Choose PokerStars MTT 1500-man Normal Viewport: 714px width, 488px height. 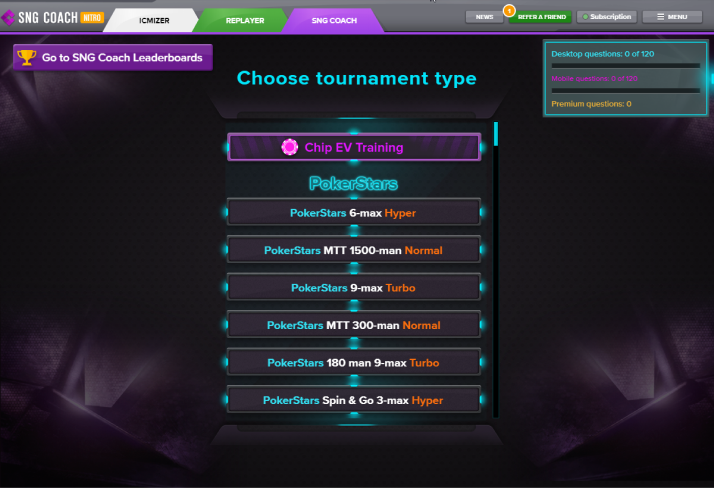(354, 249)
